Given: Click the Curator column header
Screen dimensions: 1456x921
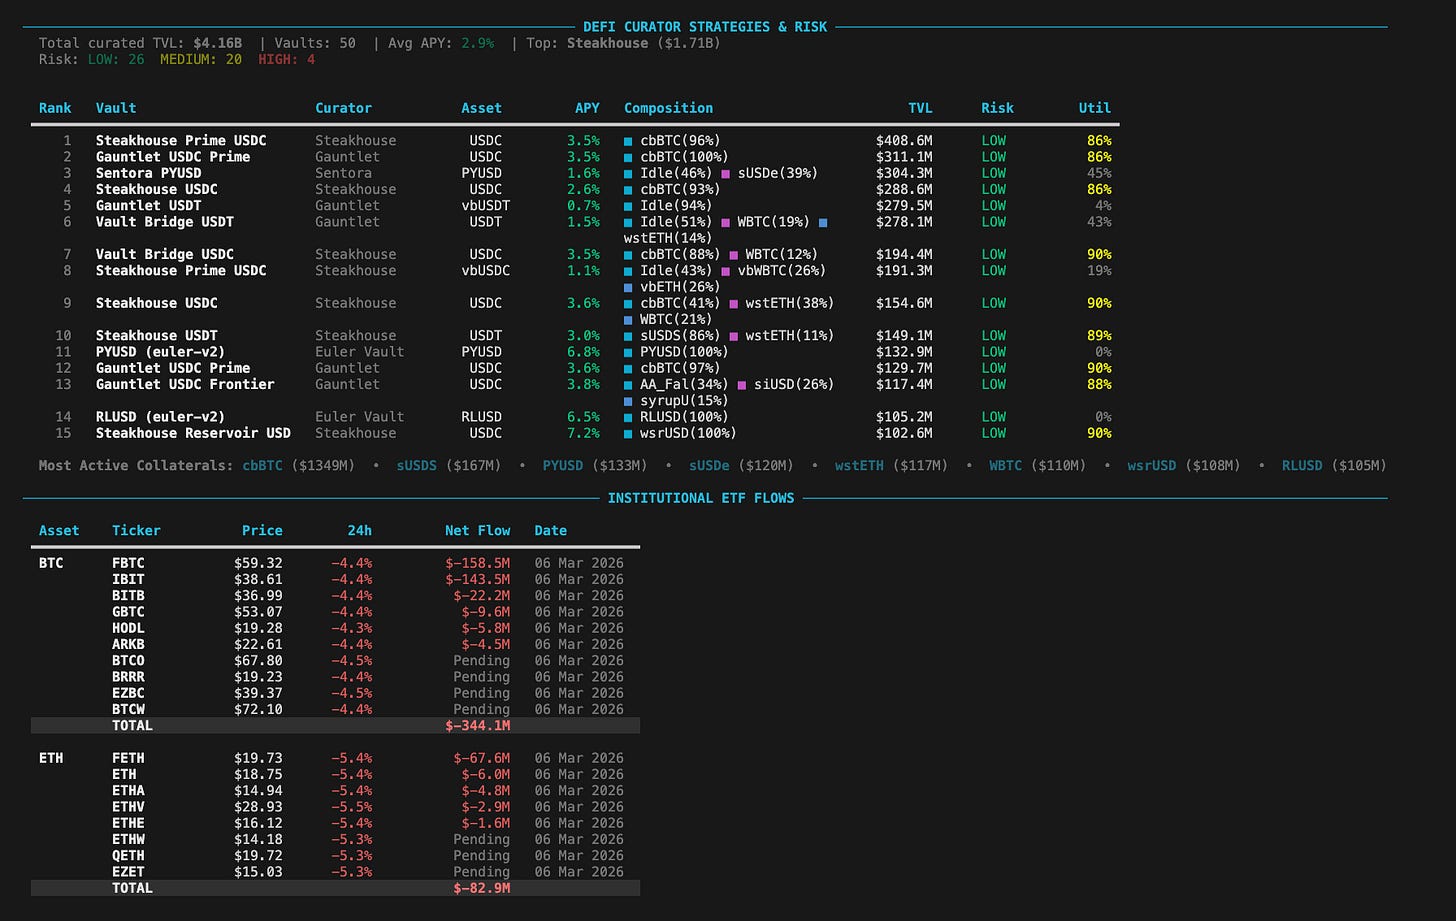Looking at the screenshot, I should 343,108.
